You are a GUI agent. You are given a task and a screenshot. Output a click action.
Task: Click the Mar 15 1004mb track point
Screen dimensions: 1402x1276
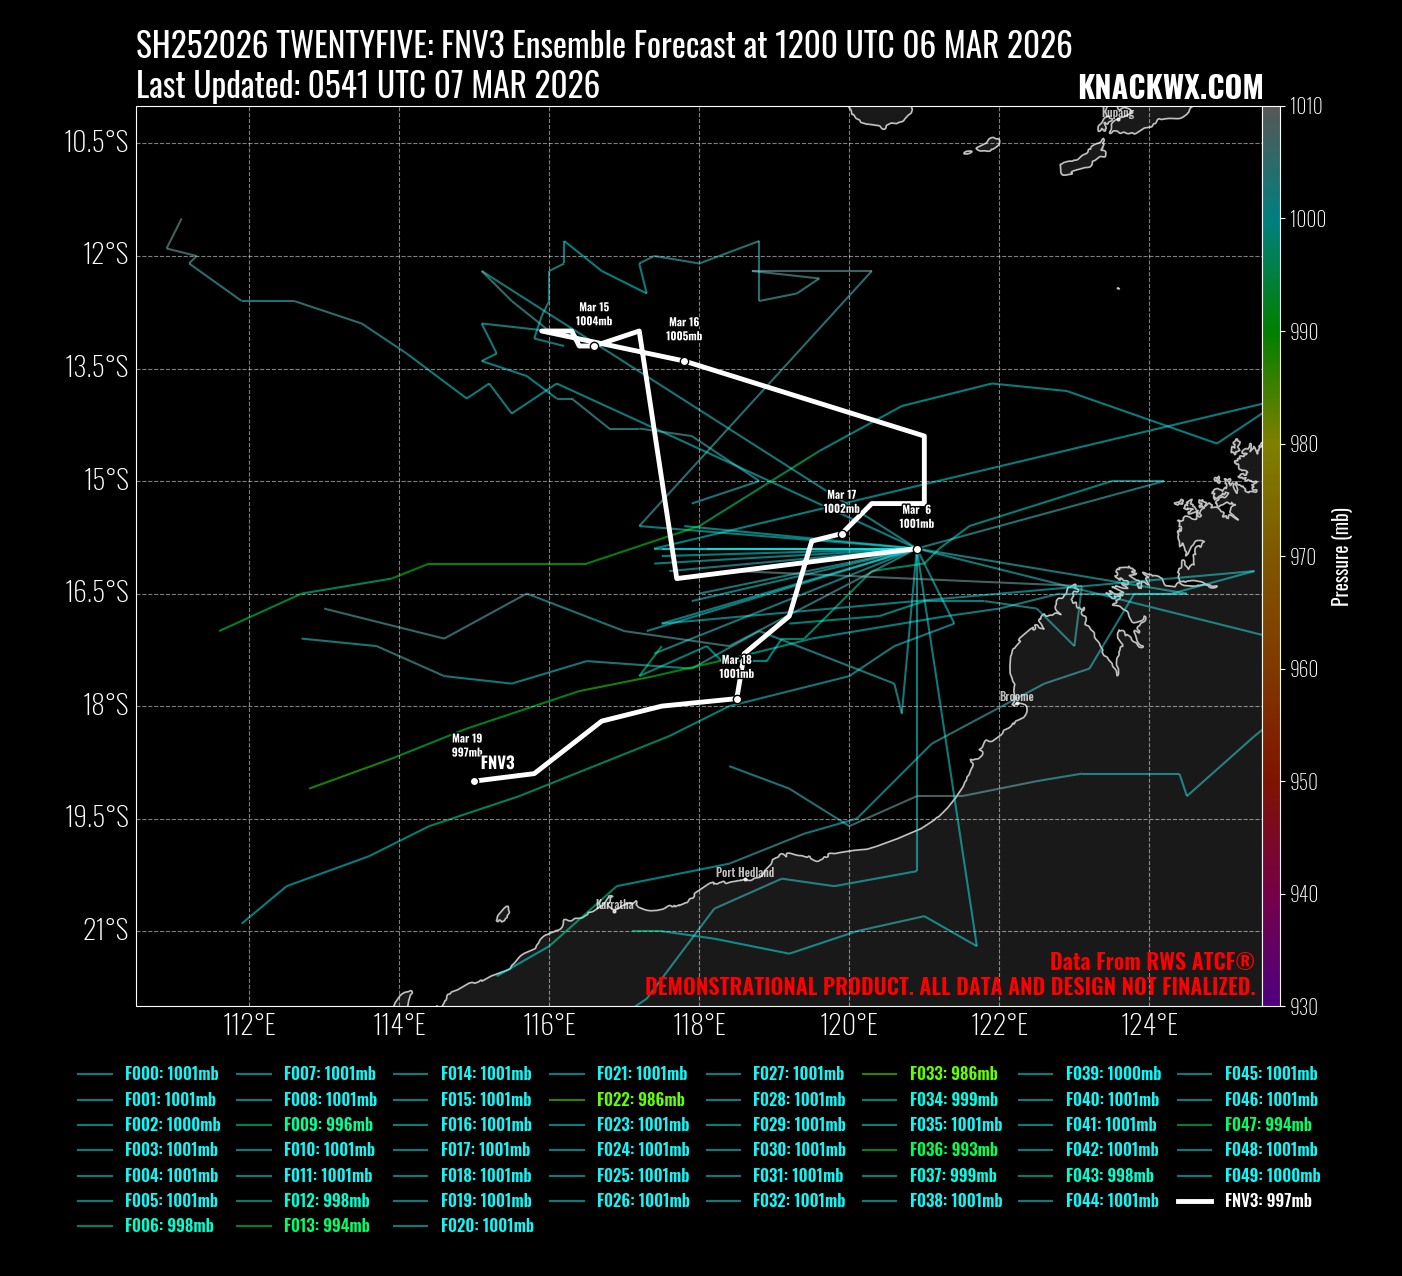point(594,346)
